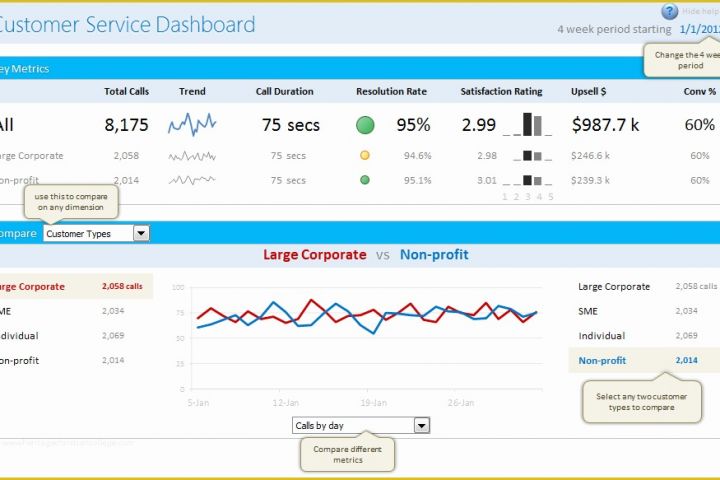Viewport: 720px width, 480px height.
Task: Select Non-profit in the left list
Action: (x=76, y=361)
